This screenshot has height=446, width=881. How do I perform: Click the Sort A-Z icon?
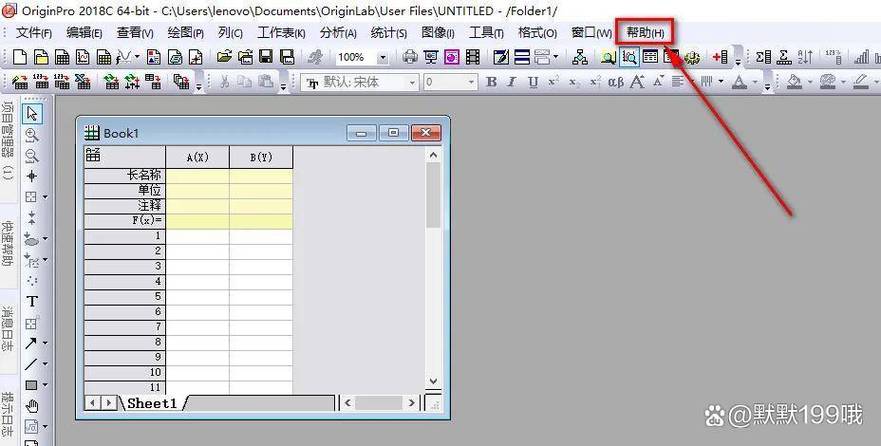coord(805,57)
